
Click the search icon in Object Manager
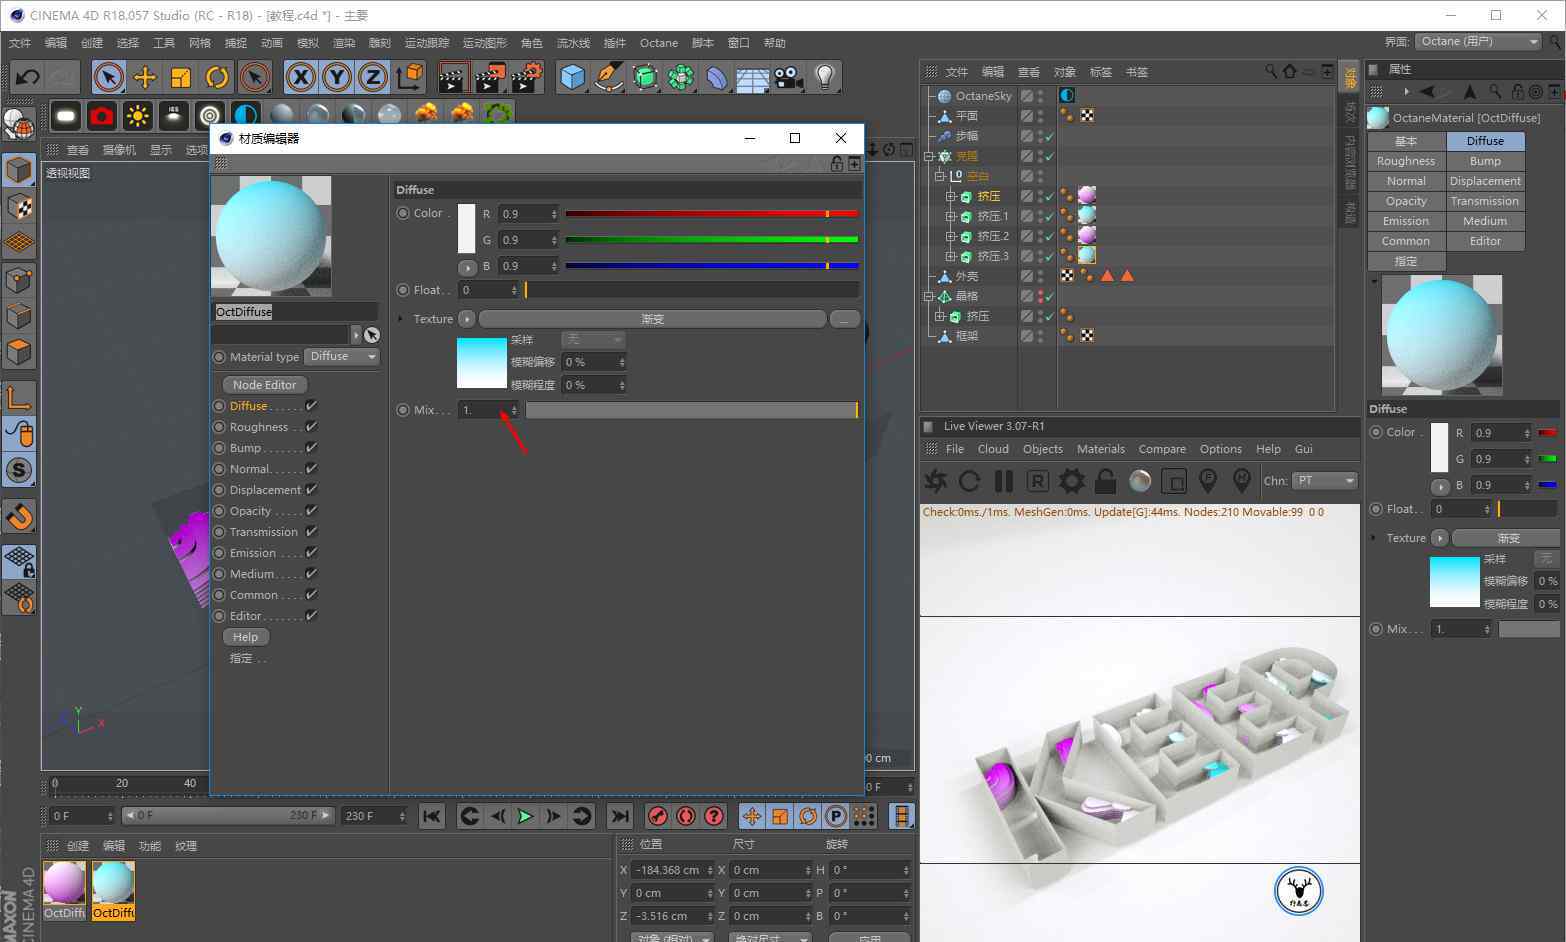pyautogui.click(x=1271, y=71)
